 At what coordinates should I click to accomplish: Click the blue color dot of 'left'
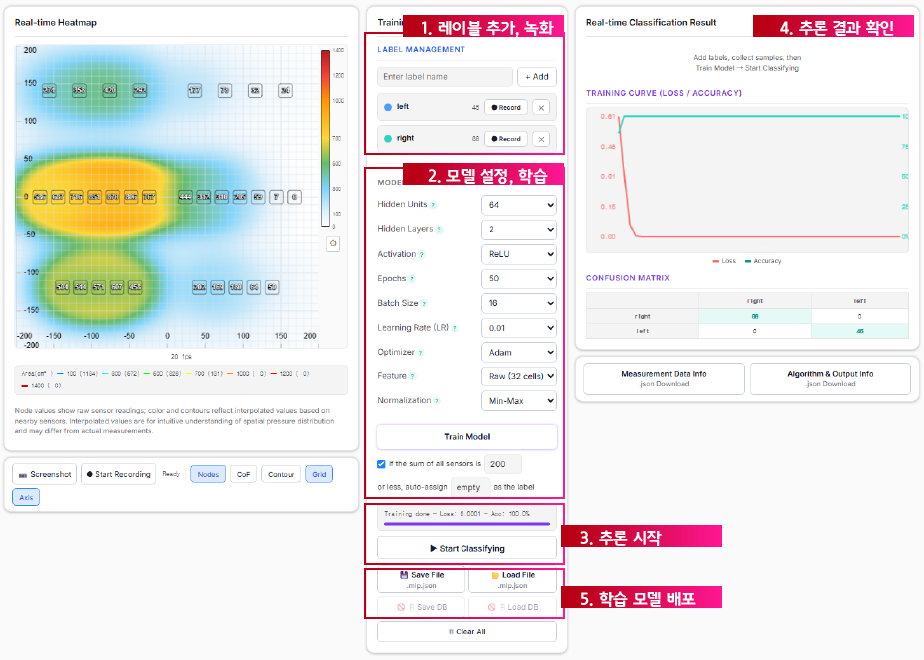point(388,107)
